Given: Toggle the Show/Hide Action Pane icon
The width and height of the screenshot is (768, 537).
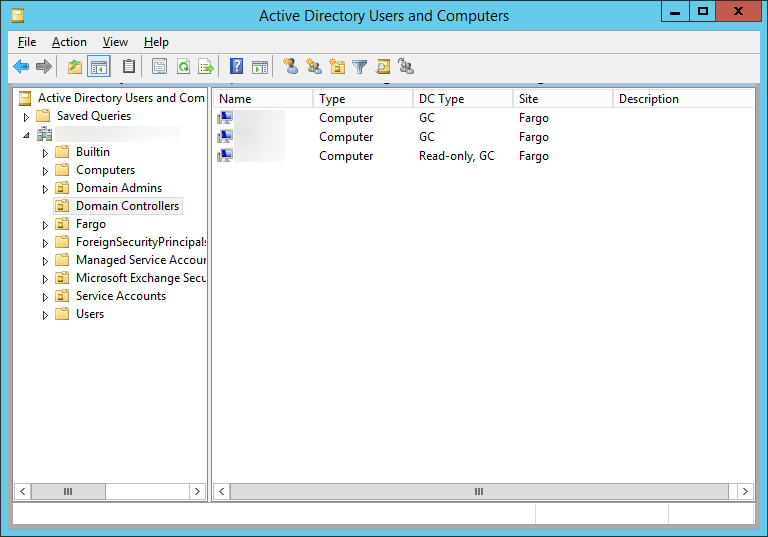Looking at the screenshot, I should pyautogui.click(x=260, y=66).
